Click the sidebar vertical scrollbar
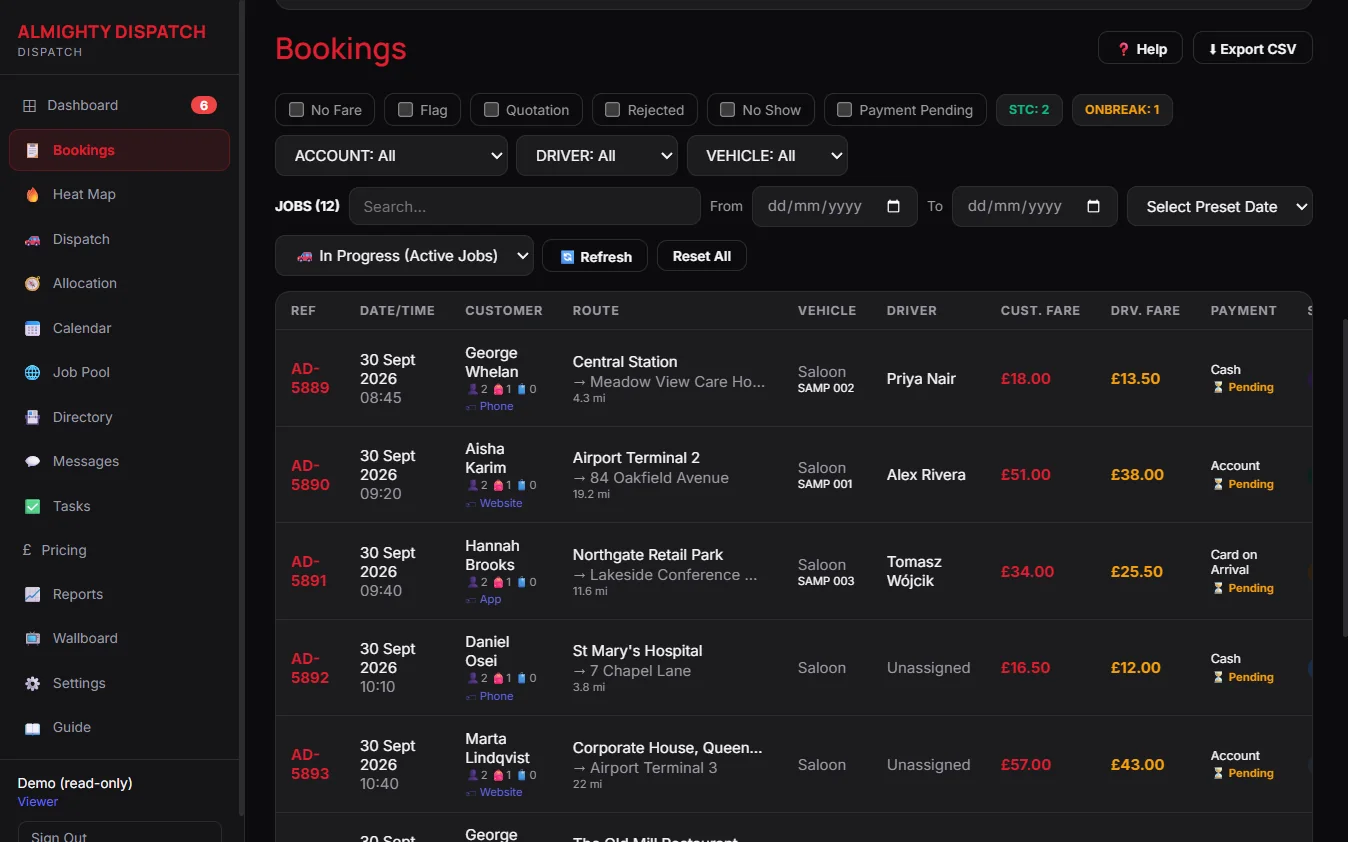This screenshot has width=1348, height=842. pos(241,408)
